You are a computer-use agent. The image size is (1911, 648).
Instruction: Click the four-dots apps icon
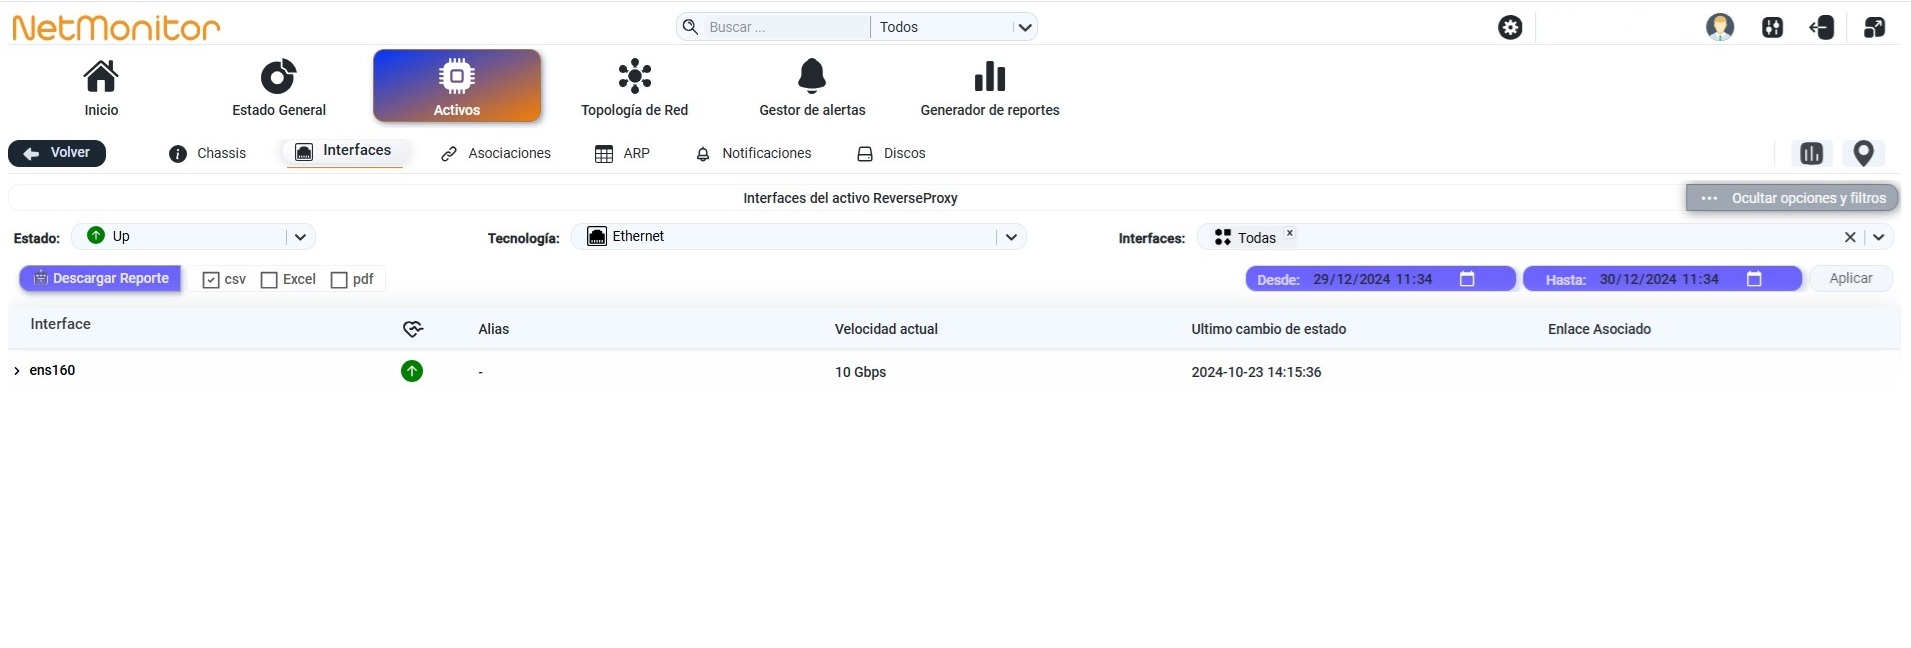tap(1772, 27)
